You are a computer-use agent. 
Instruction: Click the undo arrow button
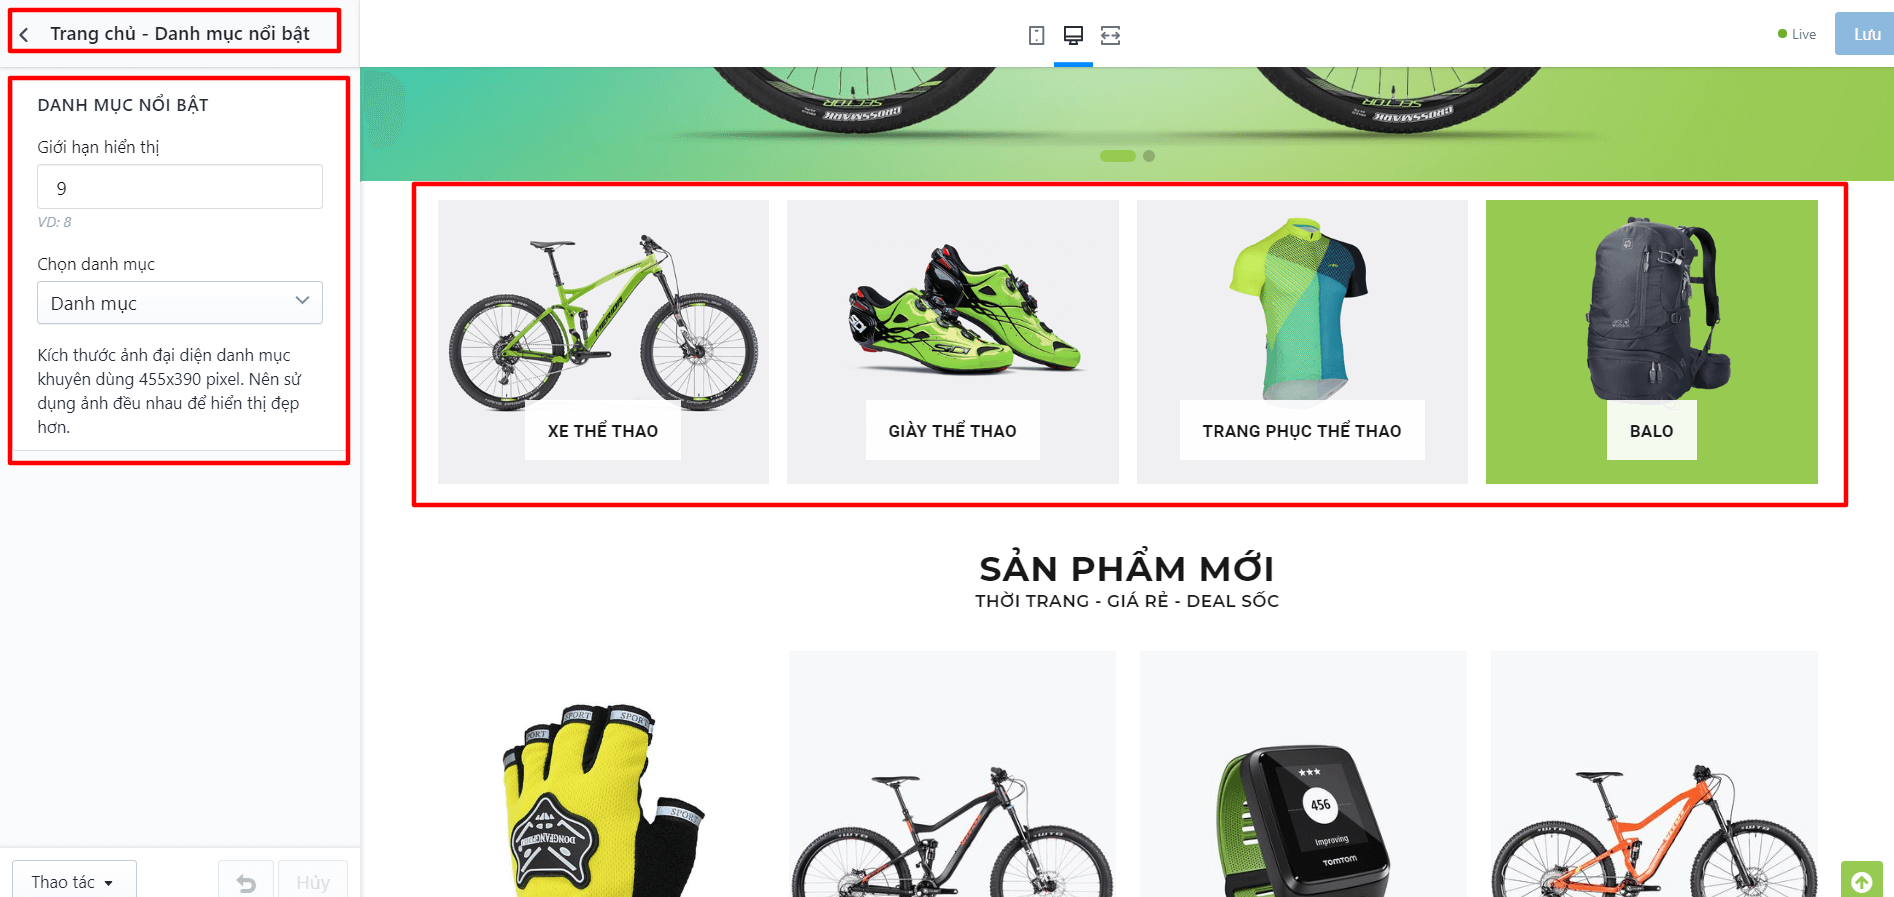pos(246,881)
